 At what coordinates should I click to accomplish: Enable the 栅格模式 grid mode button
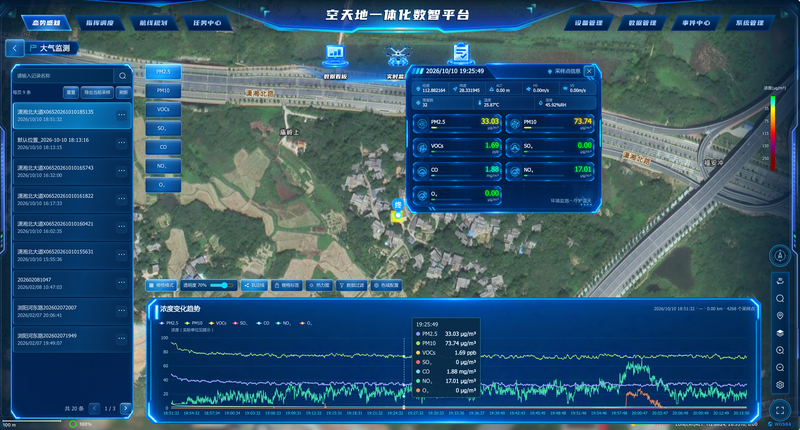point(161,285)
